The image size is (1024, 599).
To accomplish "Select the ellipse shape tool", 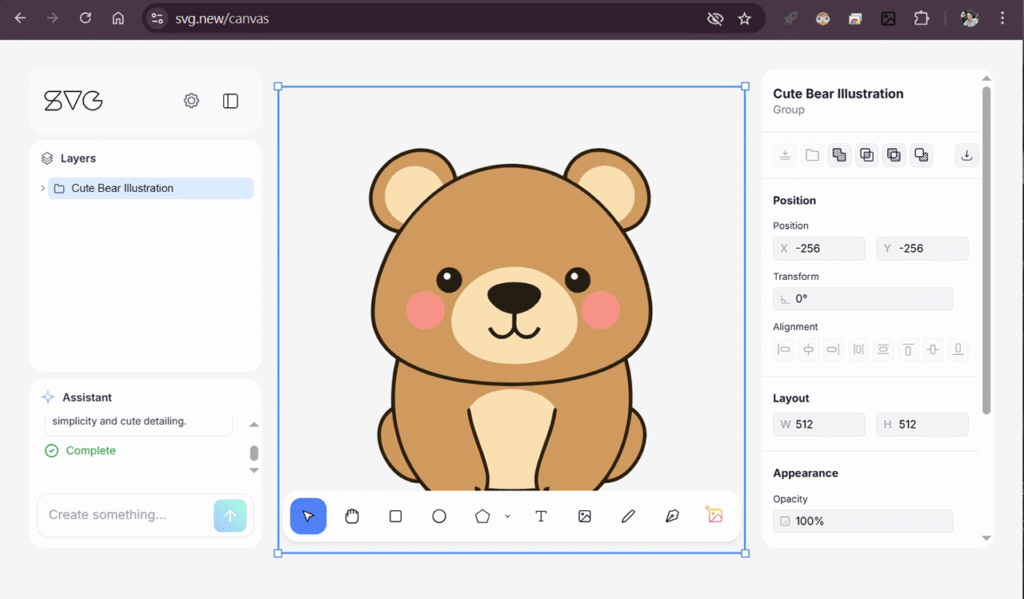I will [x=439, y=516].
